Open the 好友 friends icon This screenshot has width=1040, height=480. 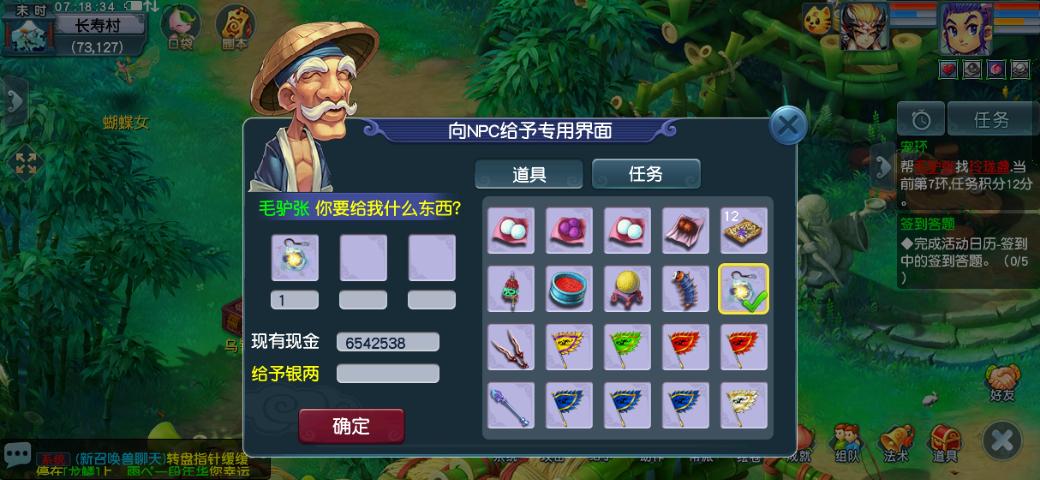click(x=1002, y=383)
